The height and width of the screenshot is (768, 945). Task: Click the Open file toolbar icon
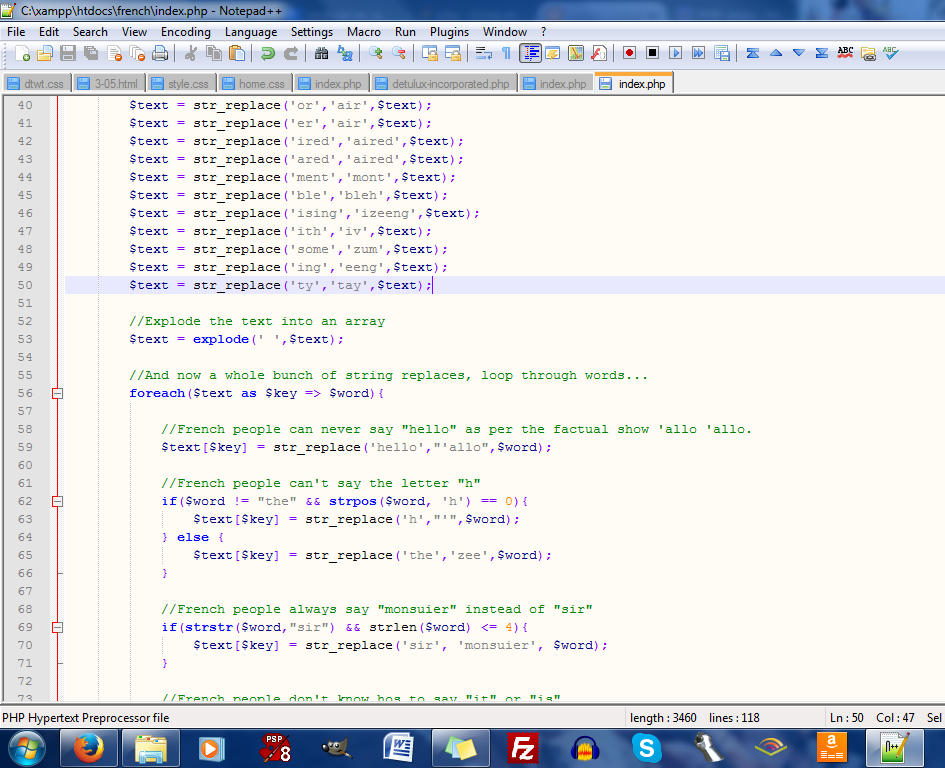[x=45, y=54]
